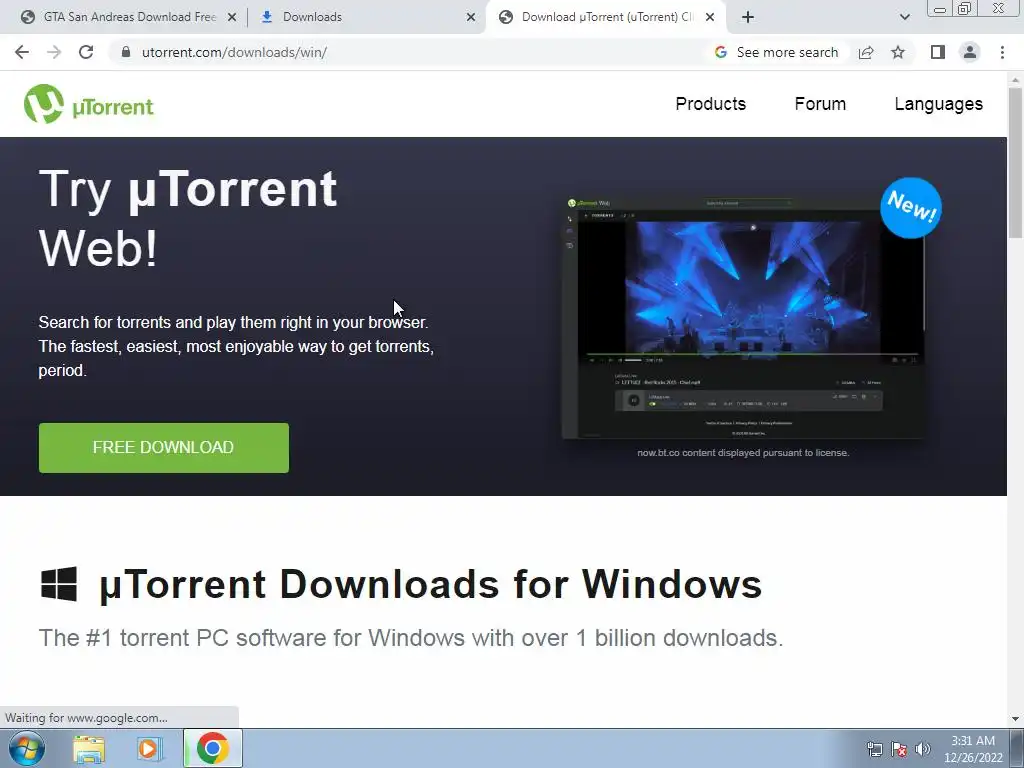Click the FREE DOWNLOAD button

click(x=164, y=447)
